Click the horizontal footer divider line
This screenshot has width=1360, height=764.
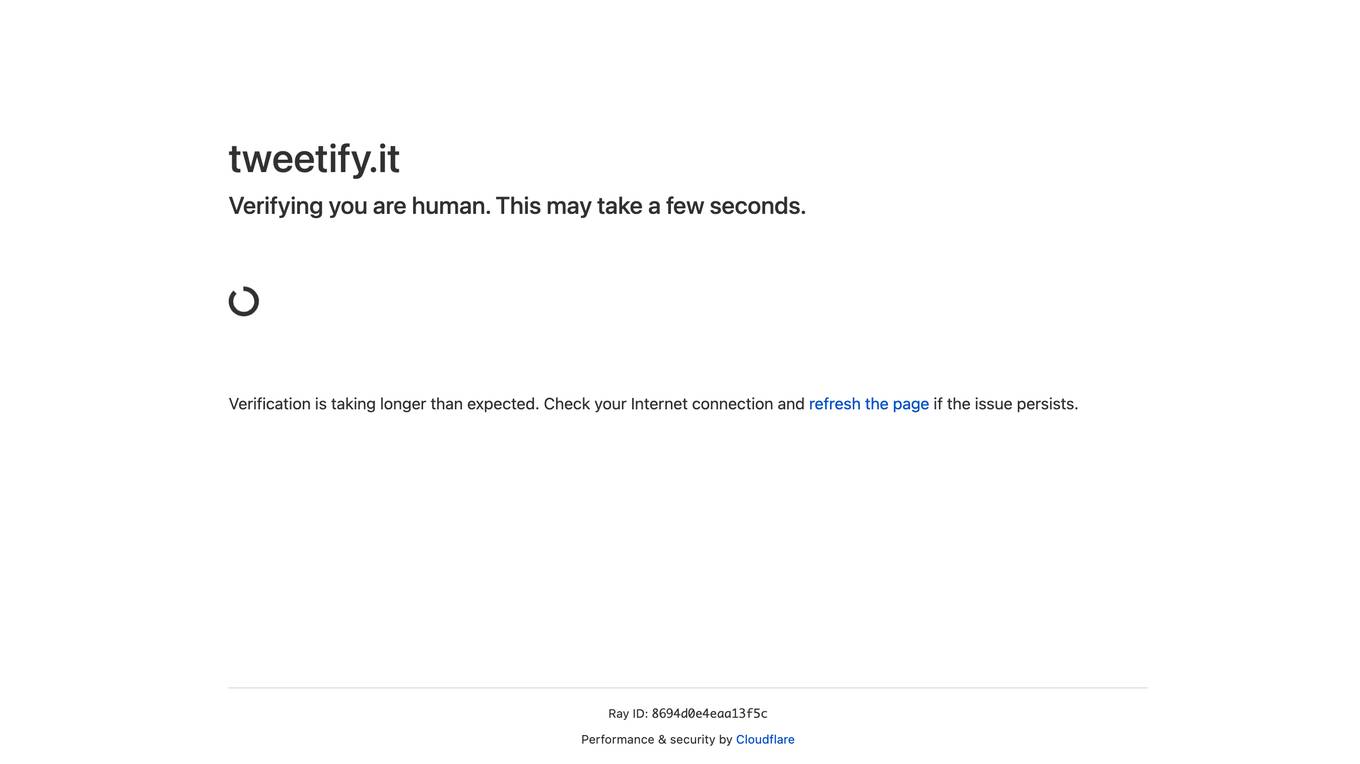click(x=688, y=687)
